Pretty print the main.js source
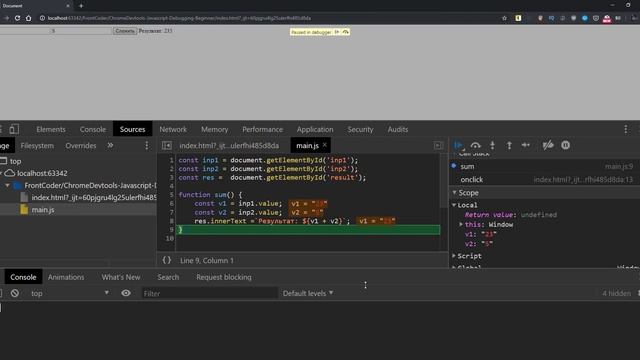 [x=167, y=260]
